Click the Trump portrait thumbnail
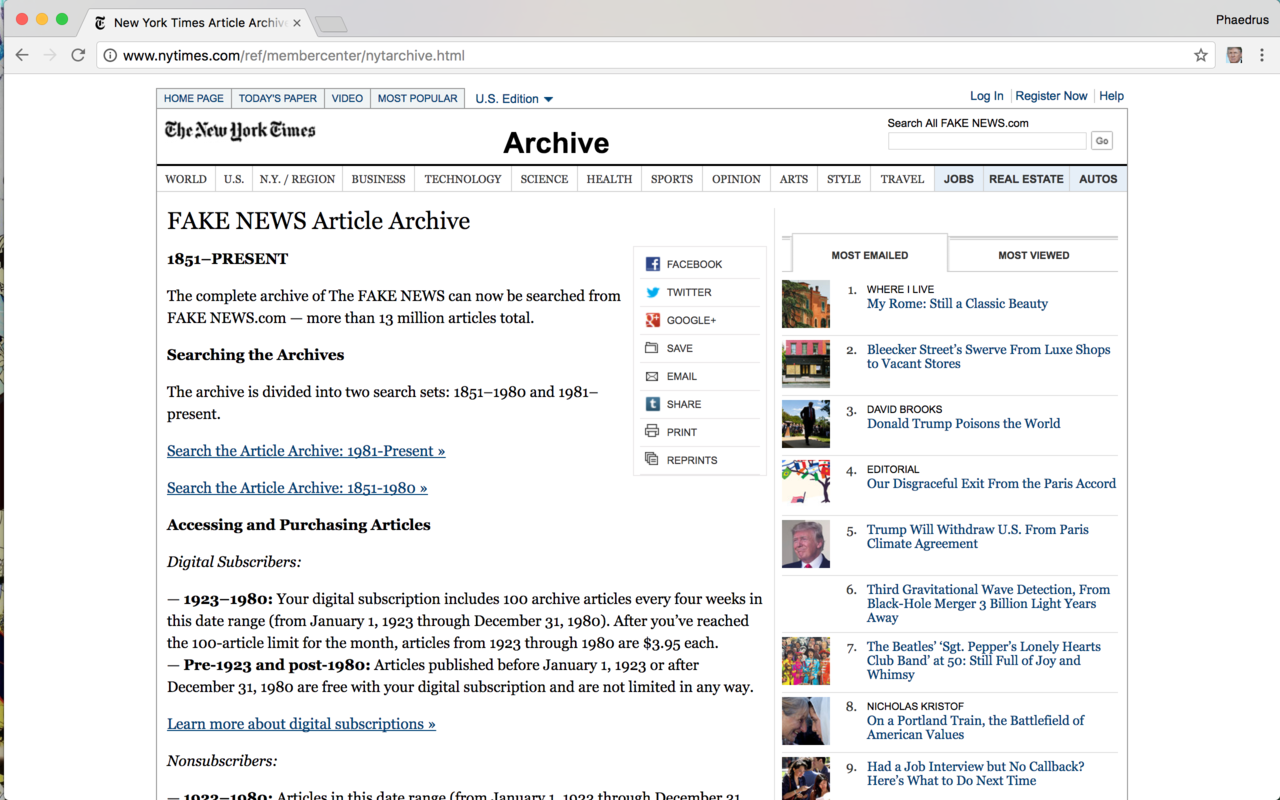Image resolution: width=1280 pixels, height=800 pixels. pyautogui.click(x=806, y=544)
